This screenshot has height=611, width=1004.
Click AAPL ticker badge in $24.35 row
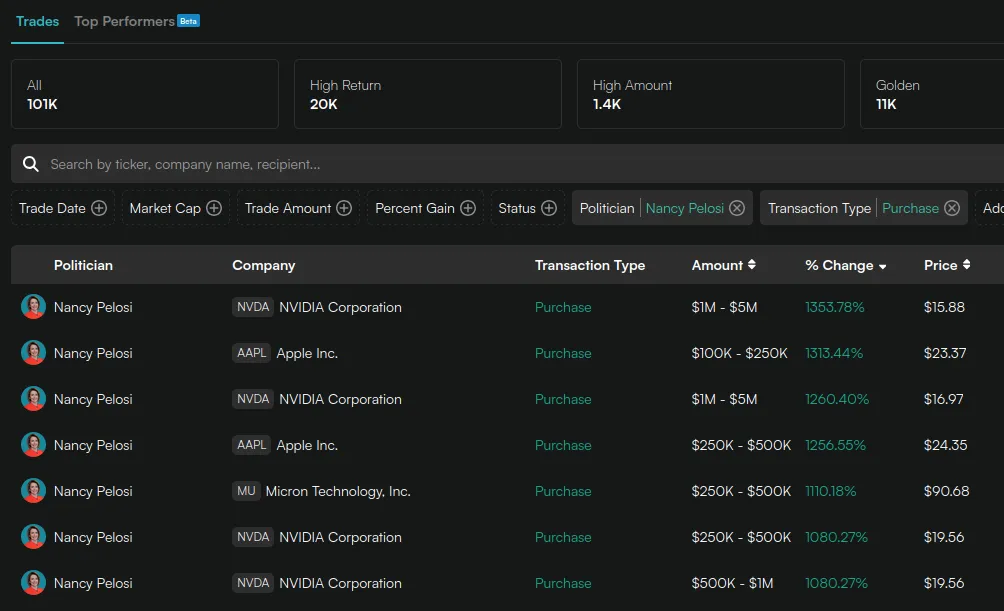(251, 445)
